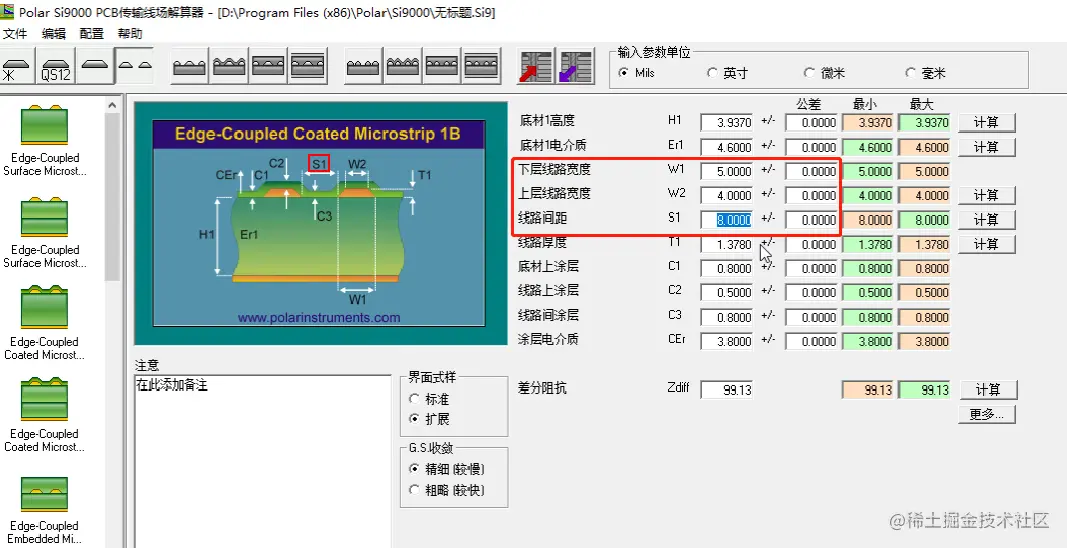Click the H1 tolerance field
Screen dimensions: 1067x548
pos(812,123)
